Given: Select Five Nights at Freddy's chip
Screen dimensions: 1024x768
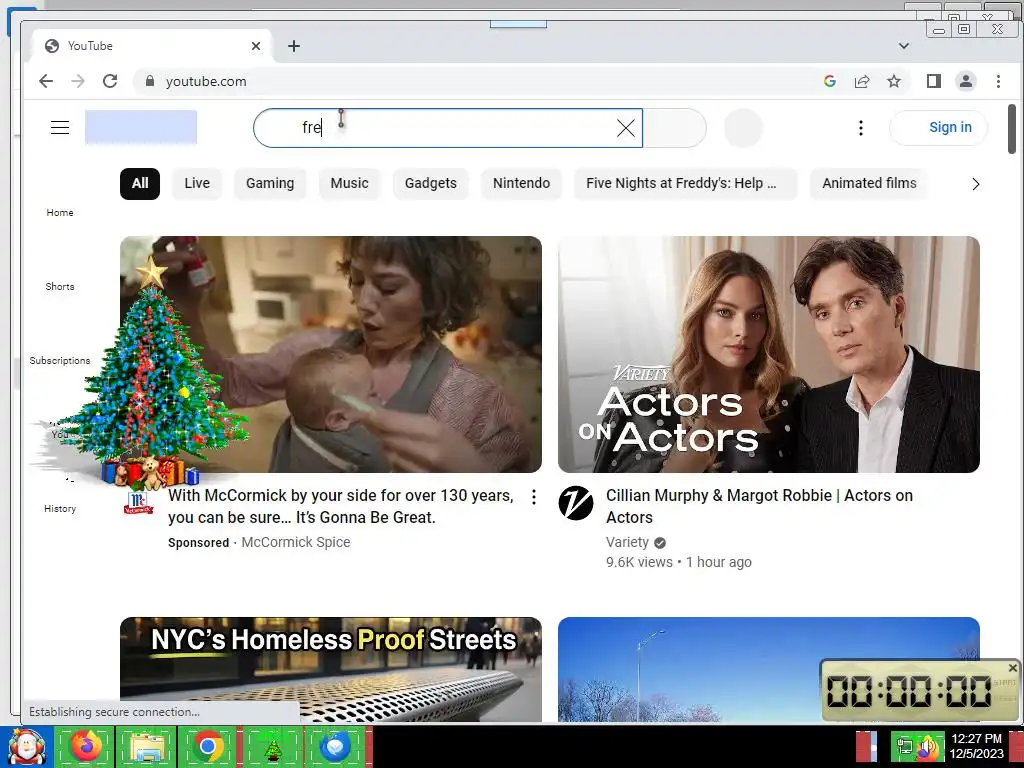Looking at the screenshot, I should coord(686,184).
